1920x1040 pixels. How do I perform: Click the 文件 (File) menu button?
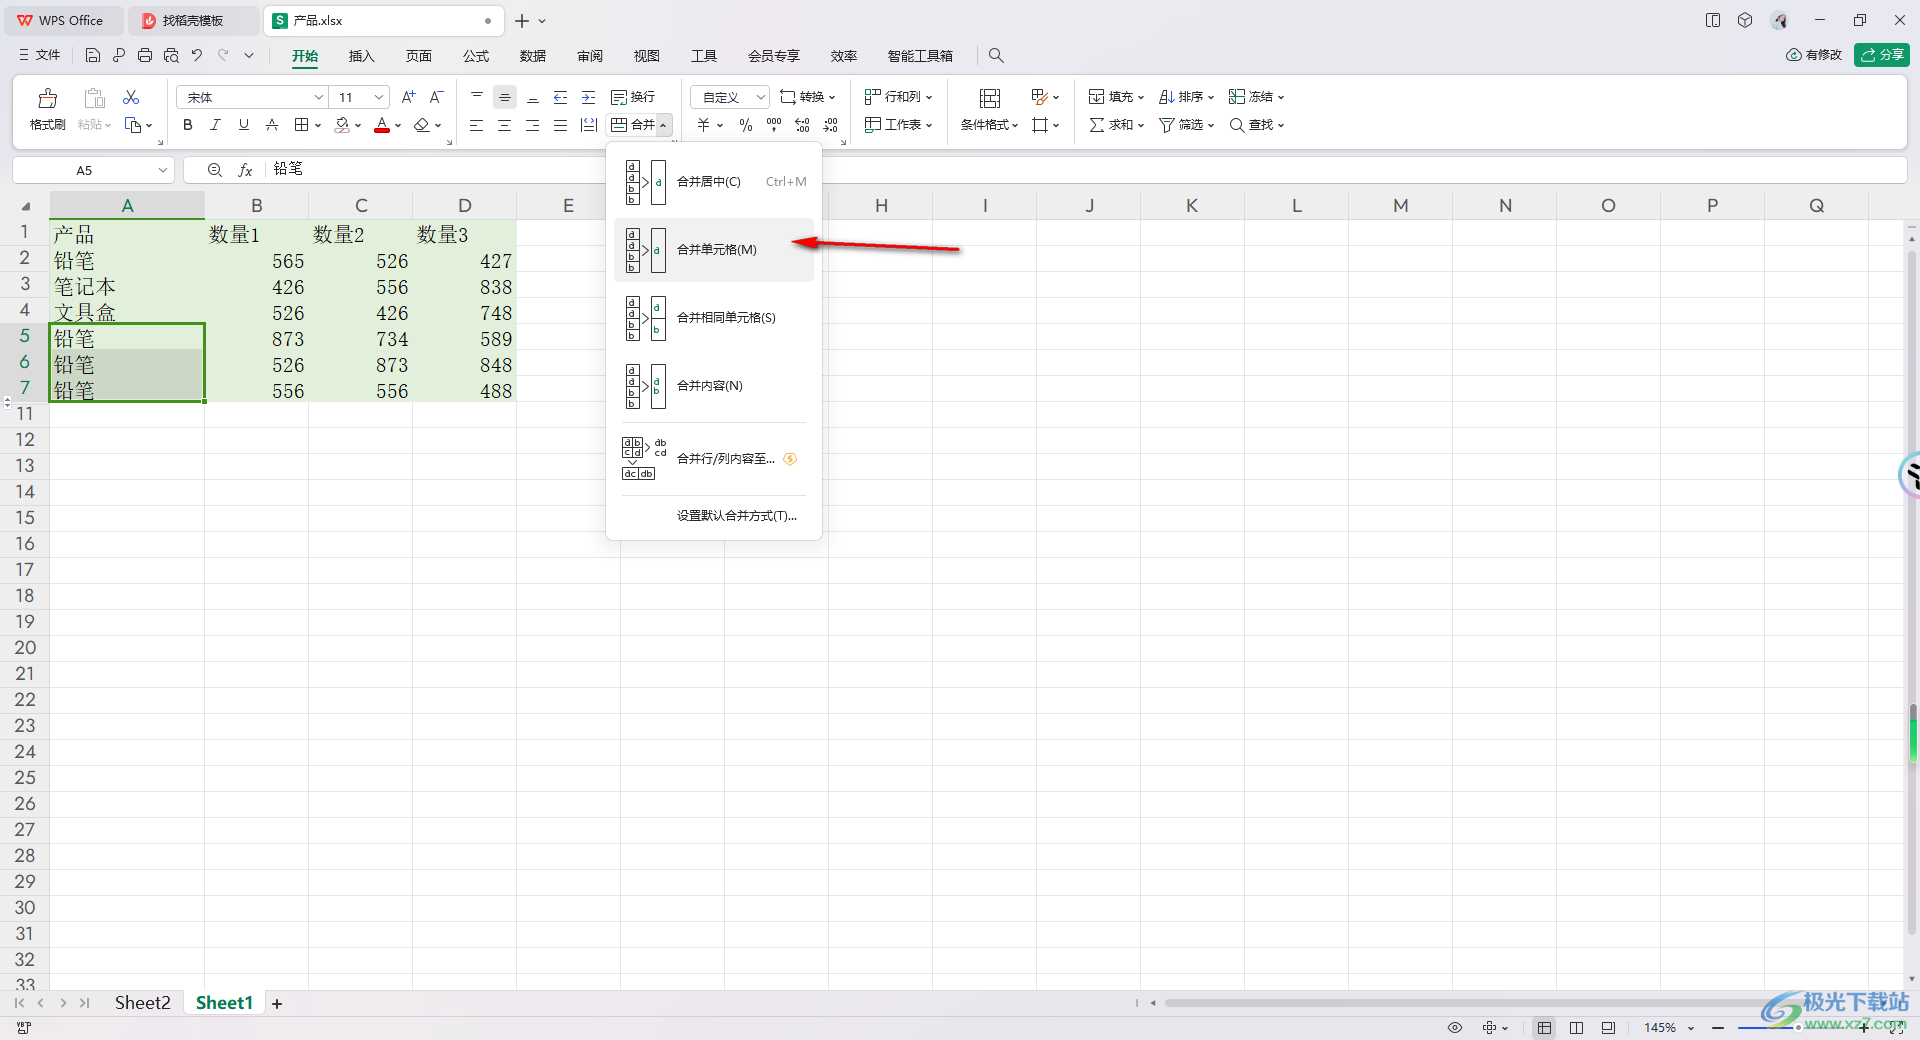coord(39,55)
